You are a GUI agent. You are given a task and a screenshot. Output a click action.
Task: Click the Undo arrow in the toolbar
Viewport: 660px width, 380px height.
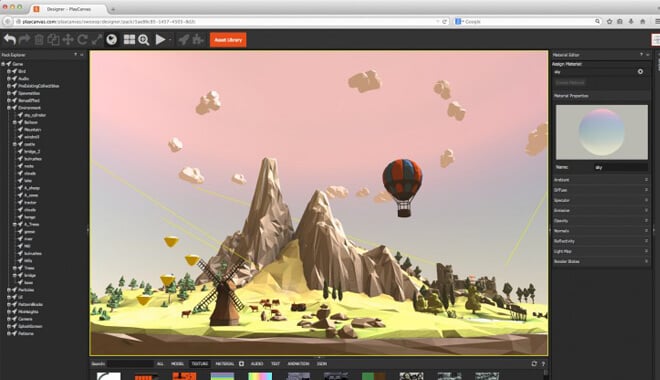pos(10,40)
